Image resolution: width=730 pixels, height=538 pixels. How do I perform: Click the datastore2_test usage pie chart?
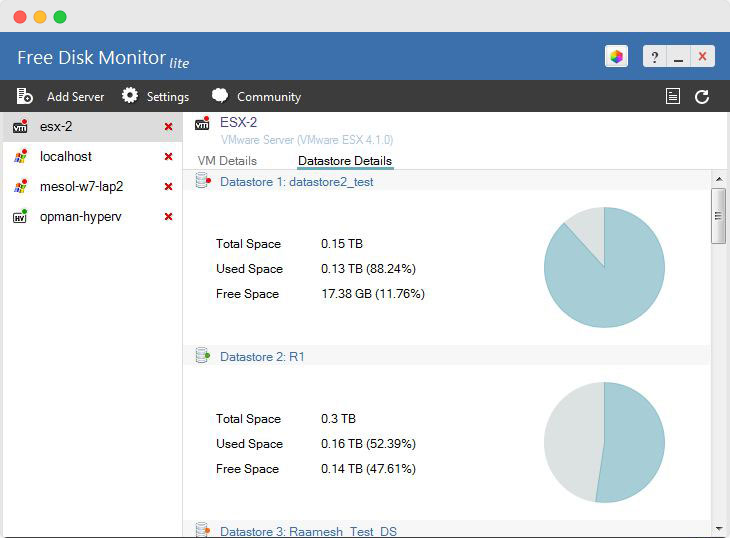coord(604,267)
